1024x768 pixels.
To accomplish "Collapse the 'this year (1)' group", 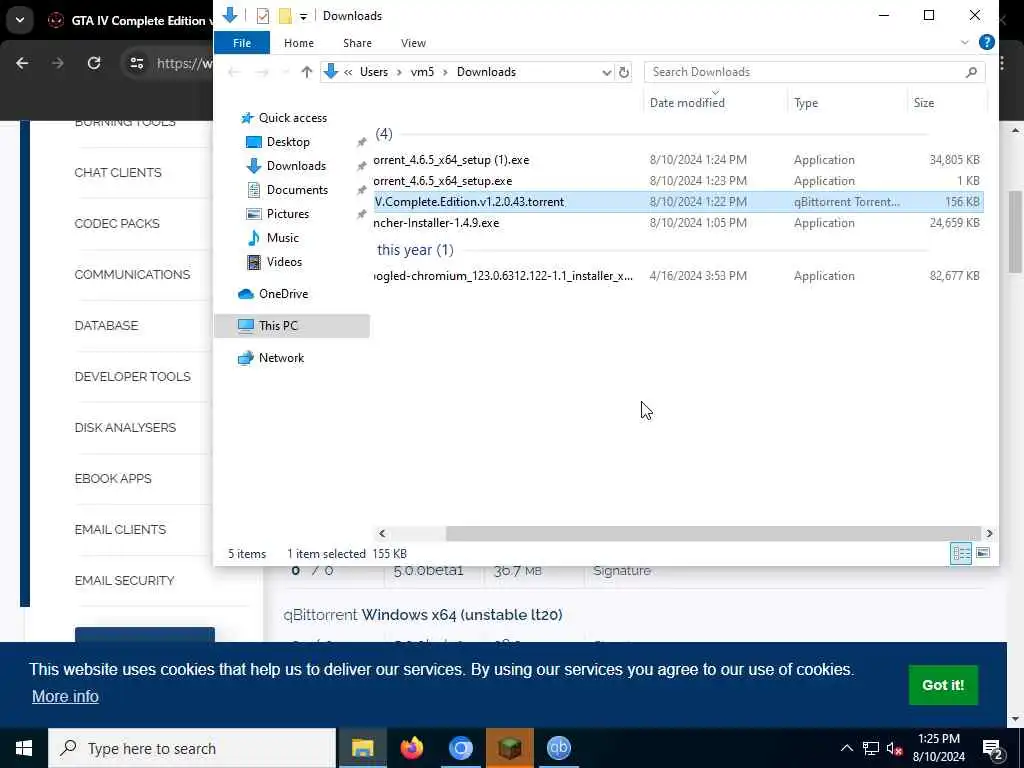I will (x=415, y=250).
